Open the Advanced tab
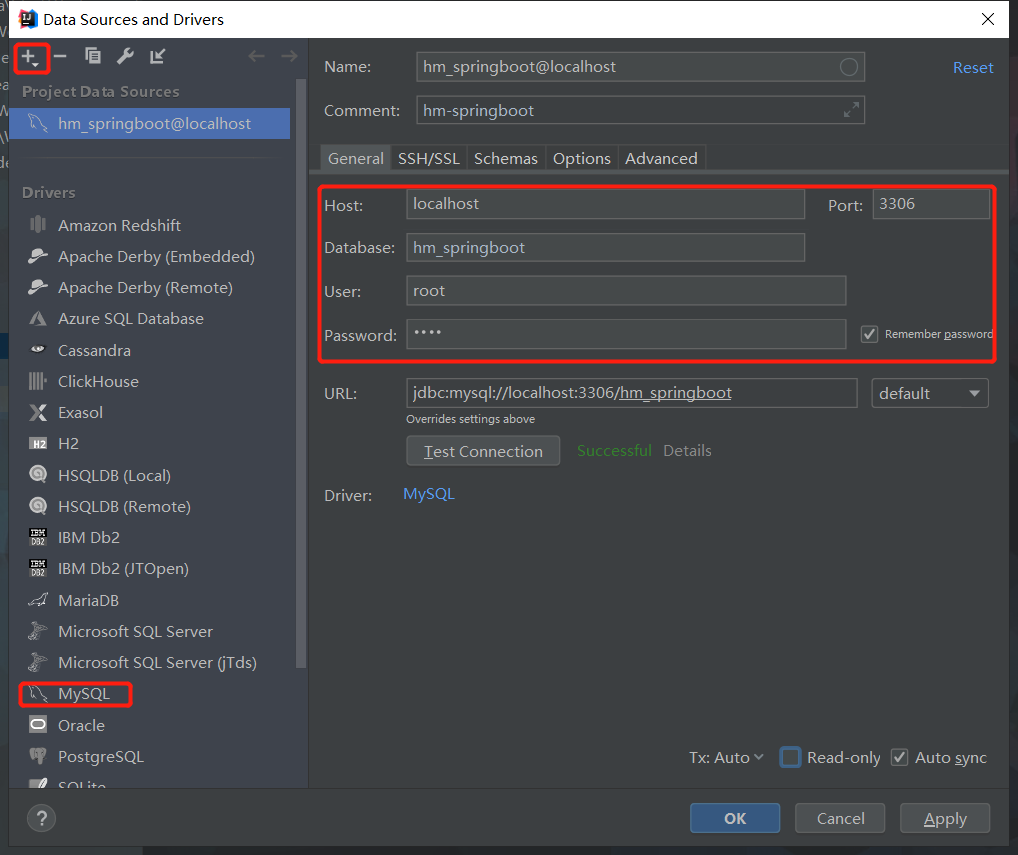 coord(661,158)
